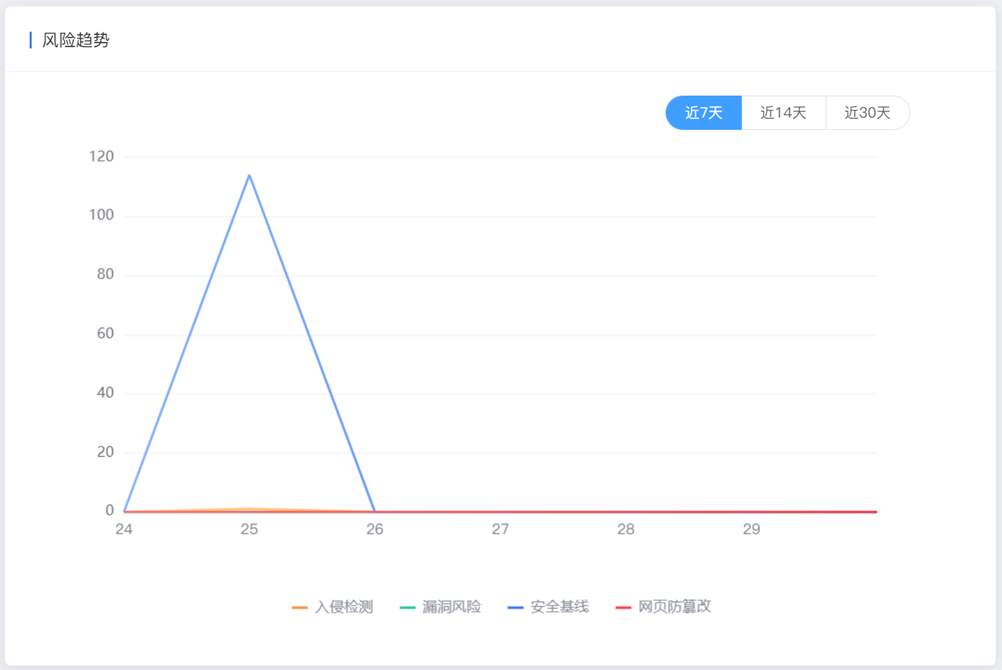Click the x-axis label 26
Screen dimensions: 1002x670
pyautogui.click(x=375, y=529)
